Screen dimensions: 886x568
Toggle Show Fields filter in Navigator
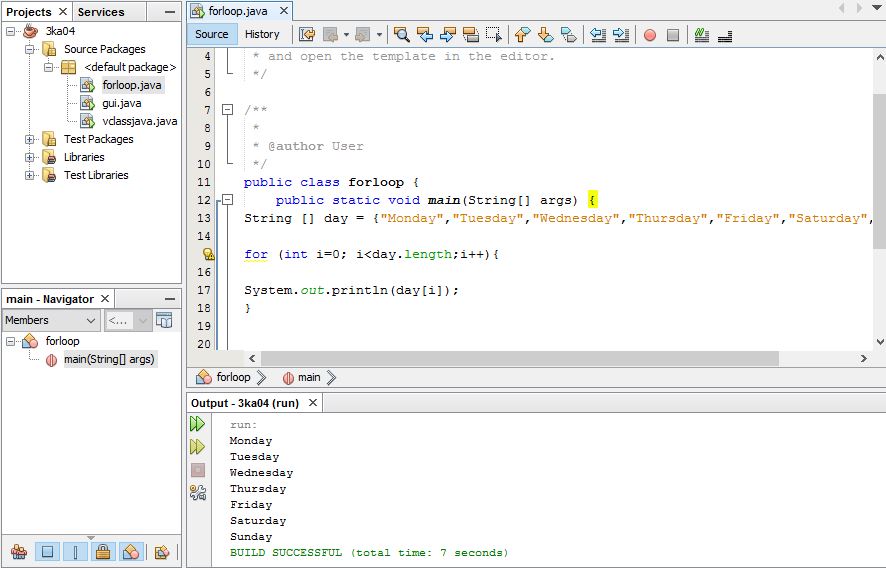click(48, 551)
